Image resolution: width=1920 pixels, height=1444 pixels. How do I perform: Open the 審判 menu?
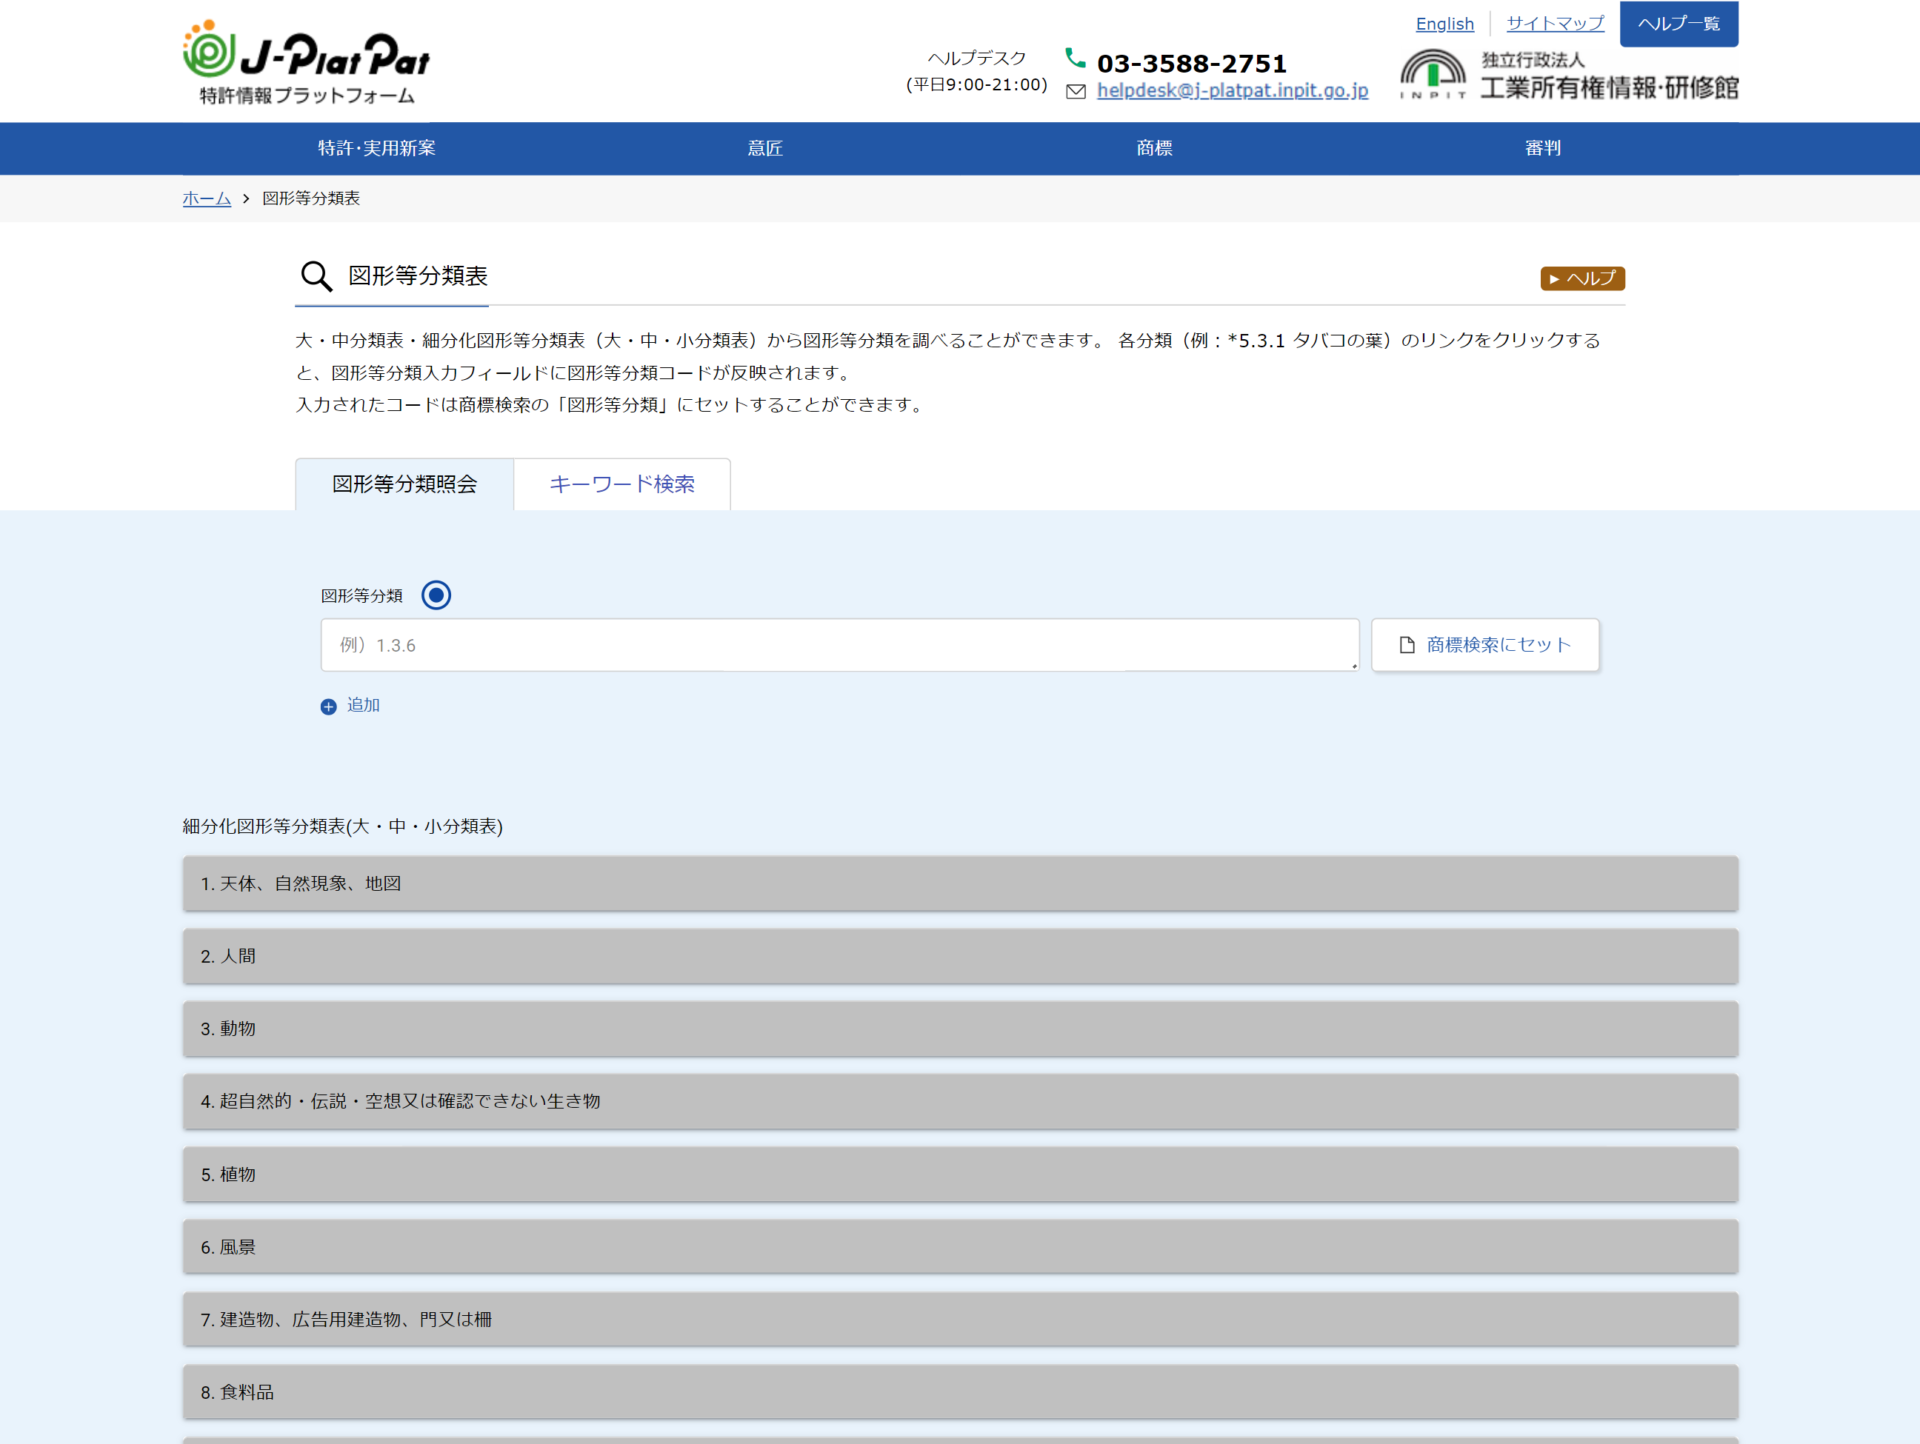click(x=1543, y=148)
